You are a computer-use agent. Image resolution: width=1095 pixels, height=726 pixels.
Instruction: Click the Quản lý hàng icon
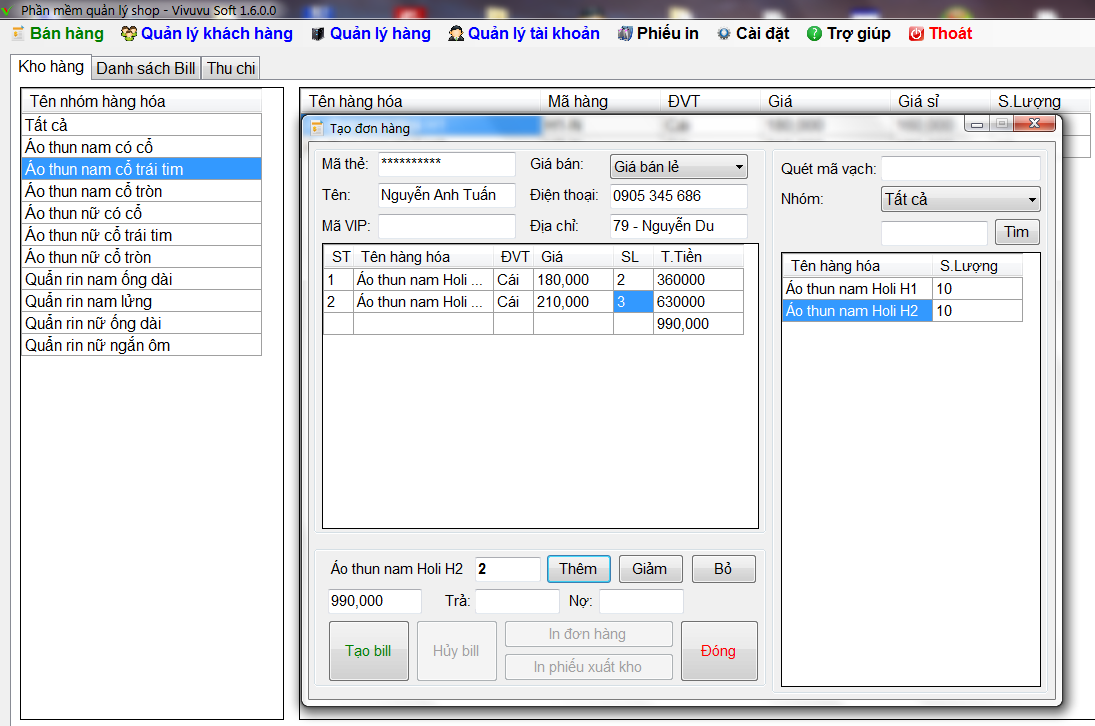pos(318,34)
